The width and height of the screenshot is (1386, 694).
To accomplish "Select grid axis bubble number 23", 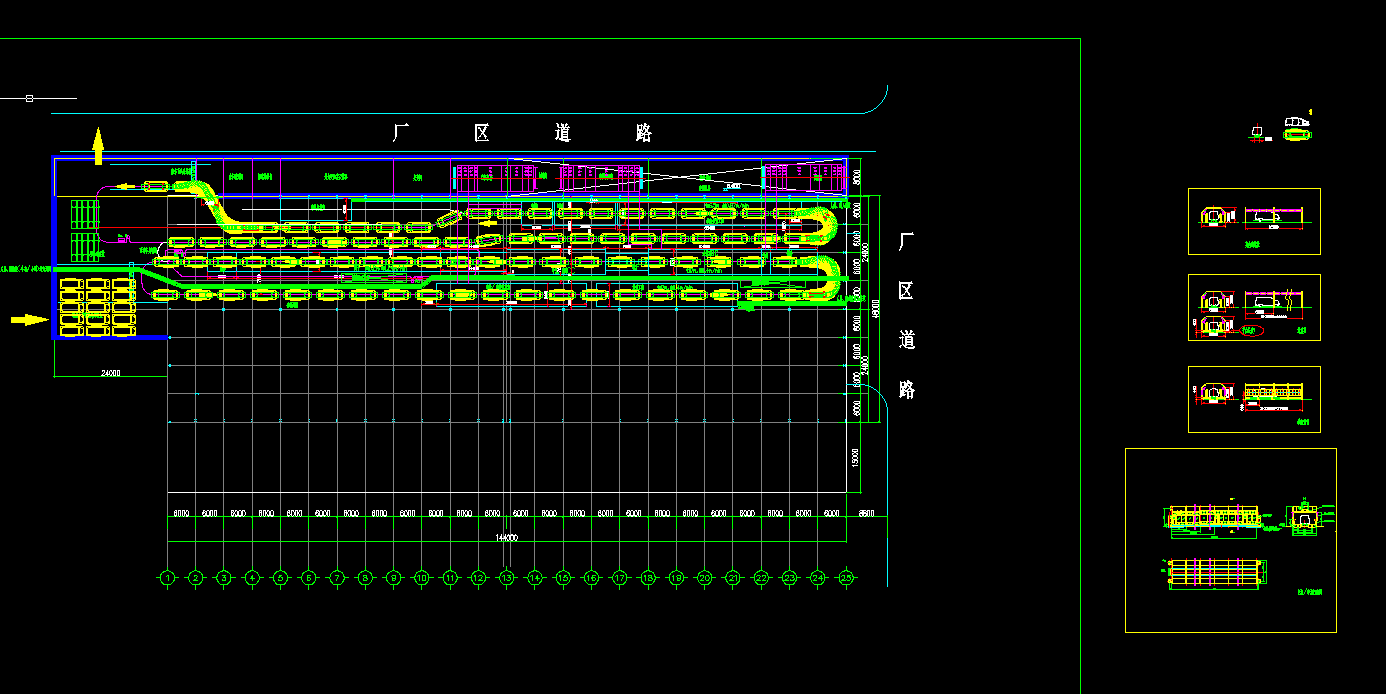I will (790, 578).
